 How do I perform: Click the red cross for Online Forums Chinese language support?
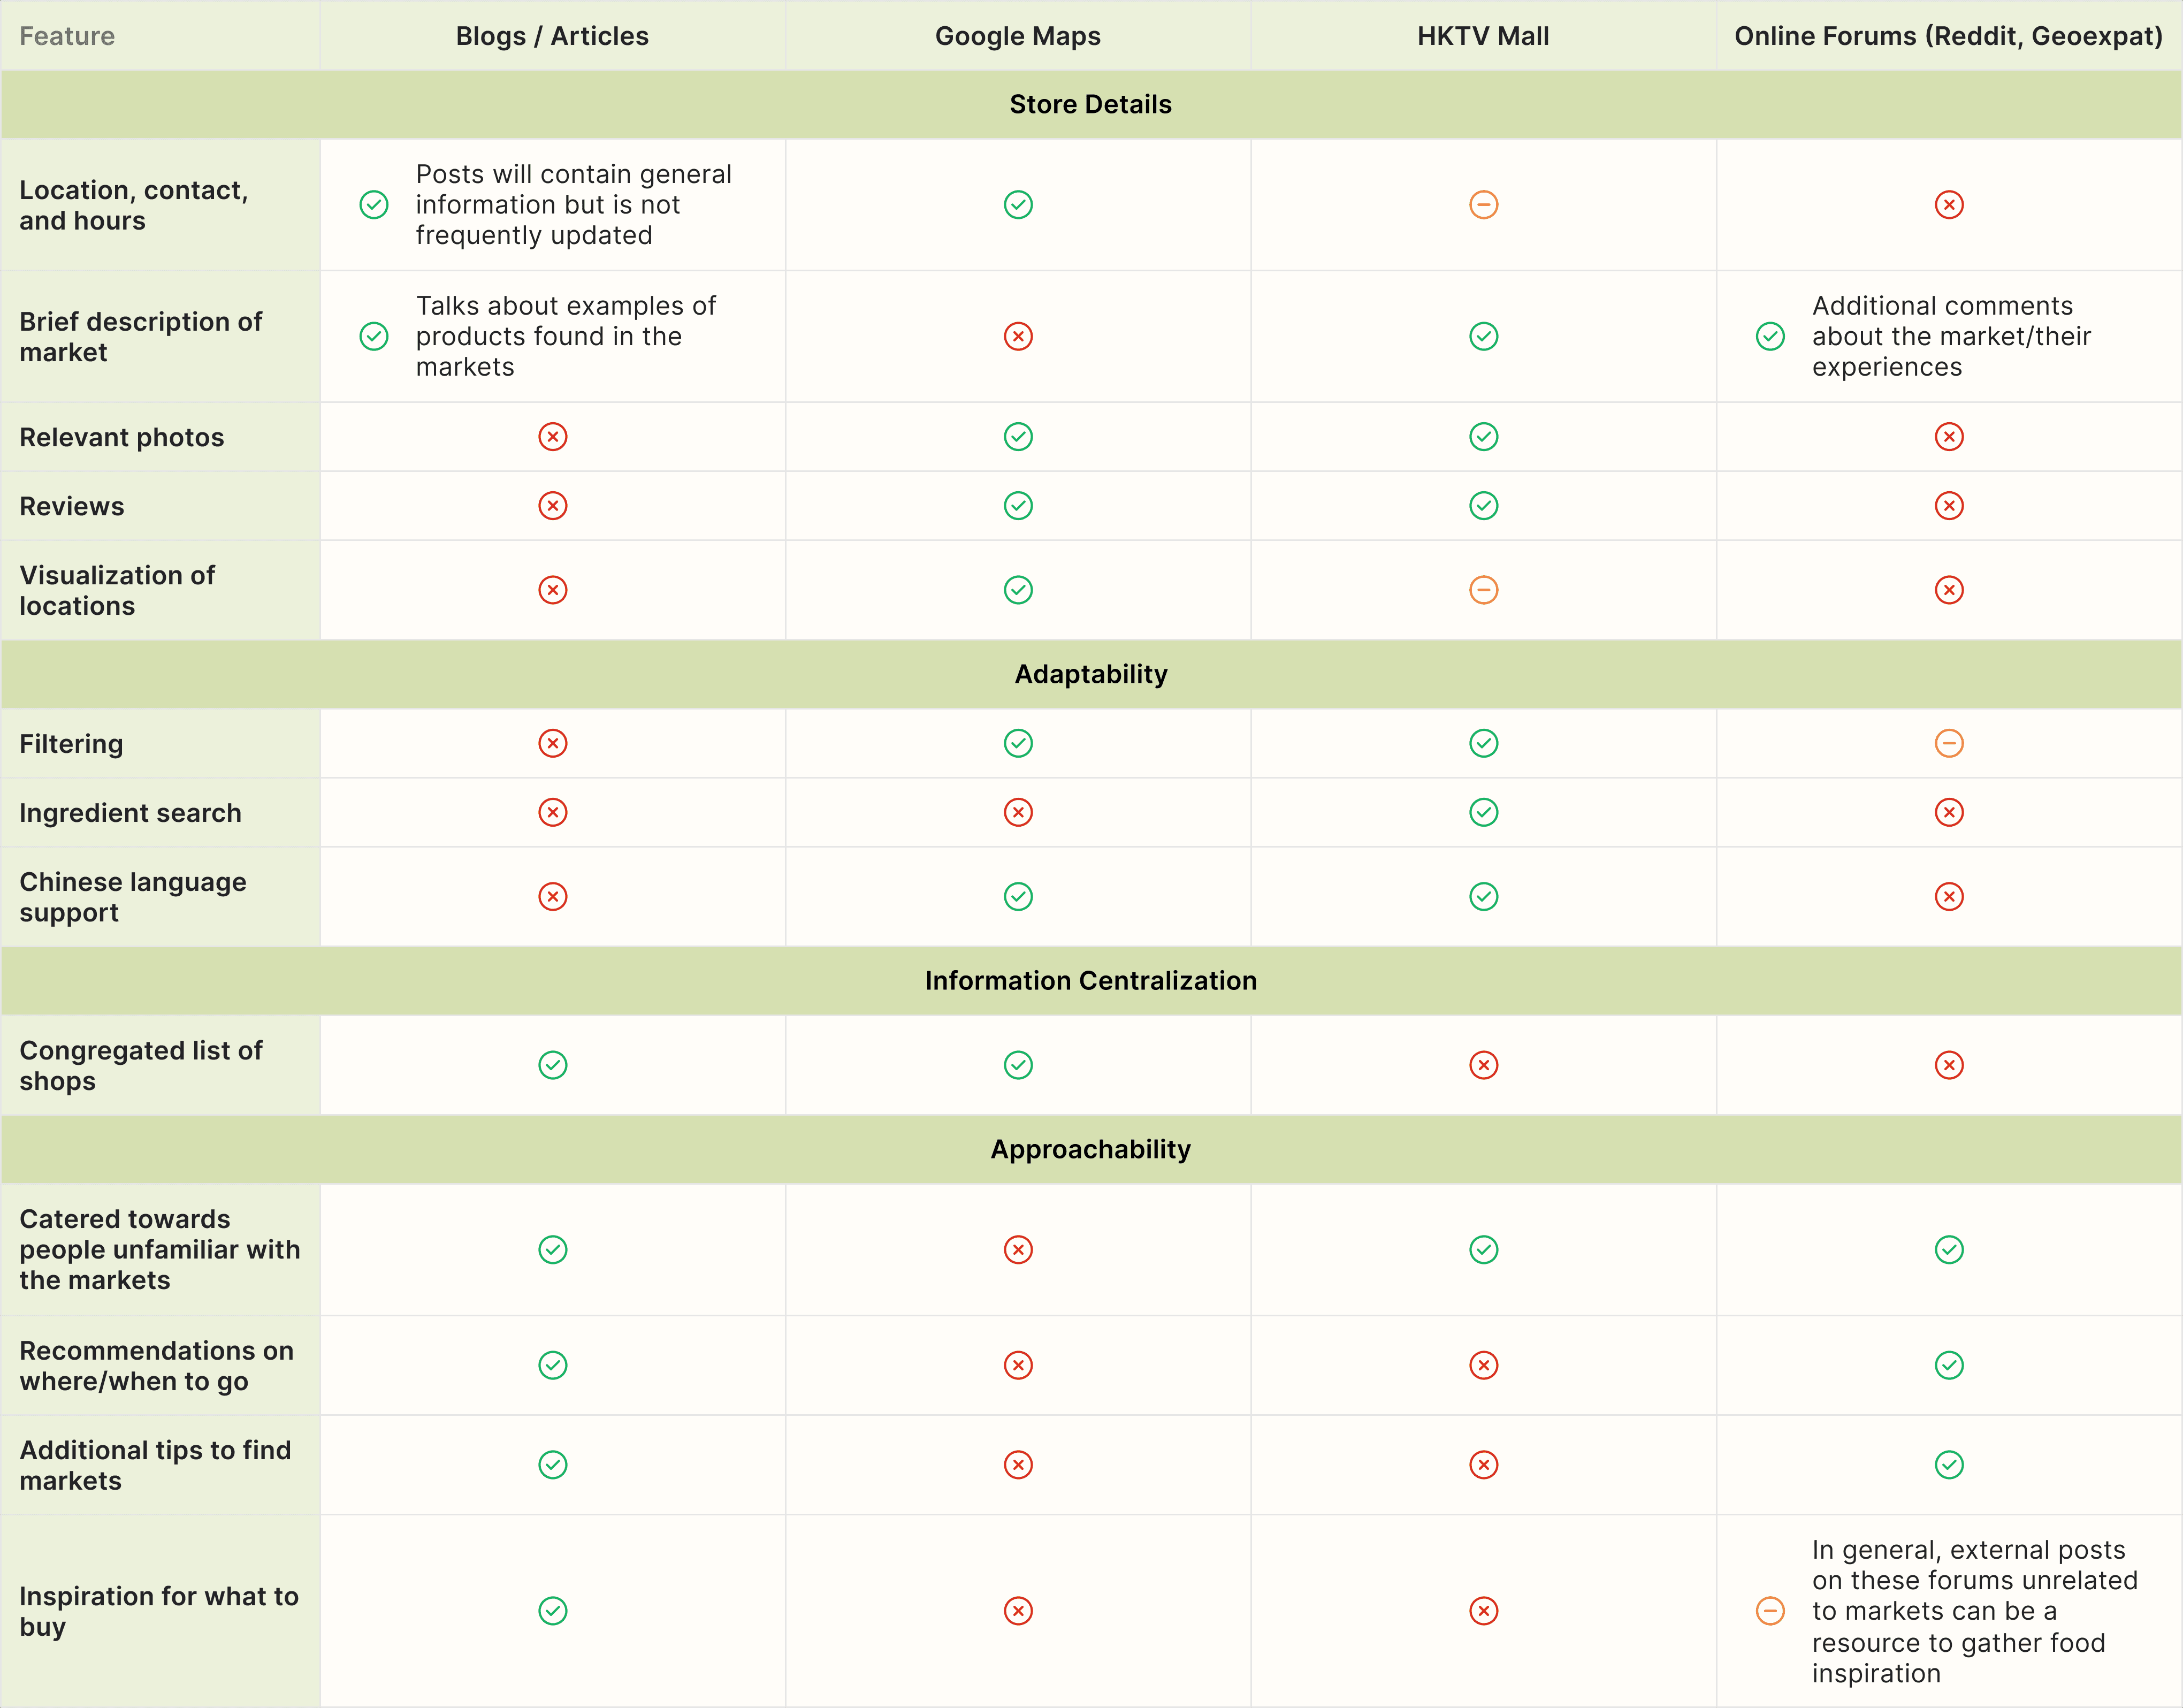coord(1948,896)
